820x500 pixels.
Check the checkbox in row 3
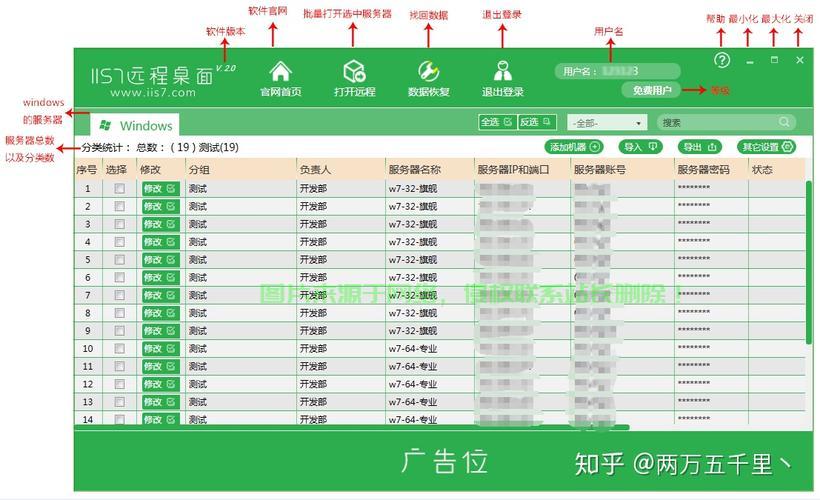pos(119,224)
